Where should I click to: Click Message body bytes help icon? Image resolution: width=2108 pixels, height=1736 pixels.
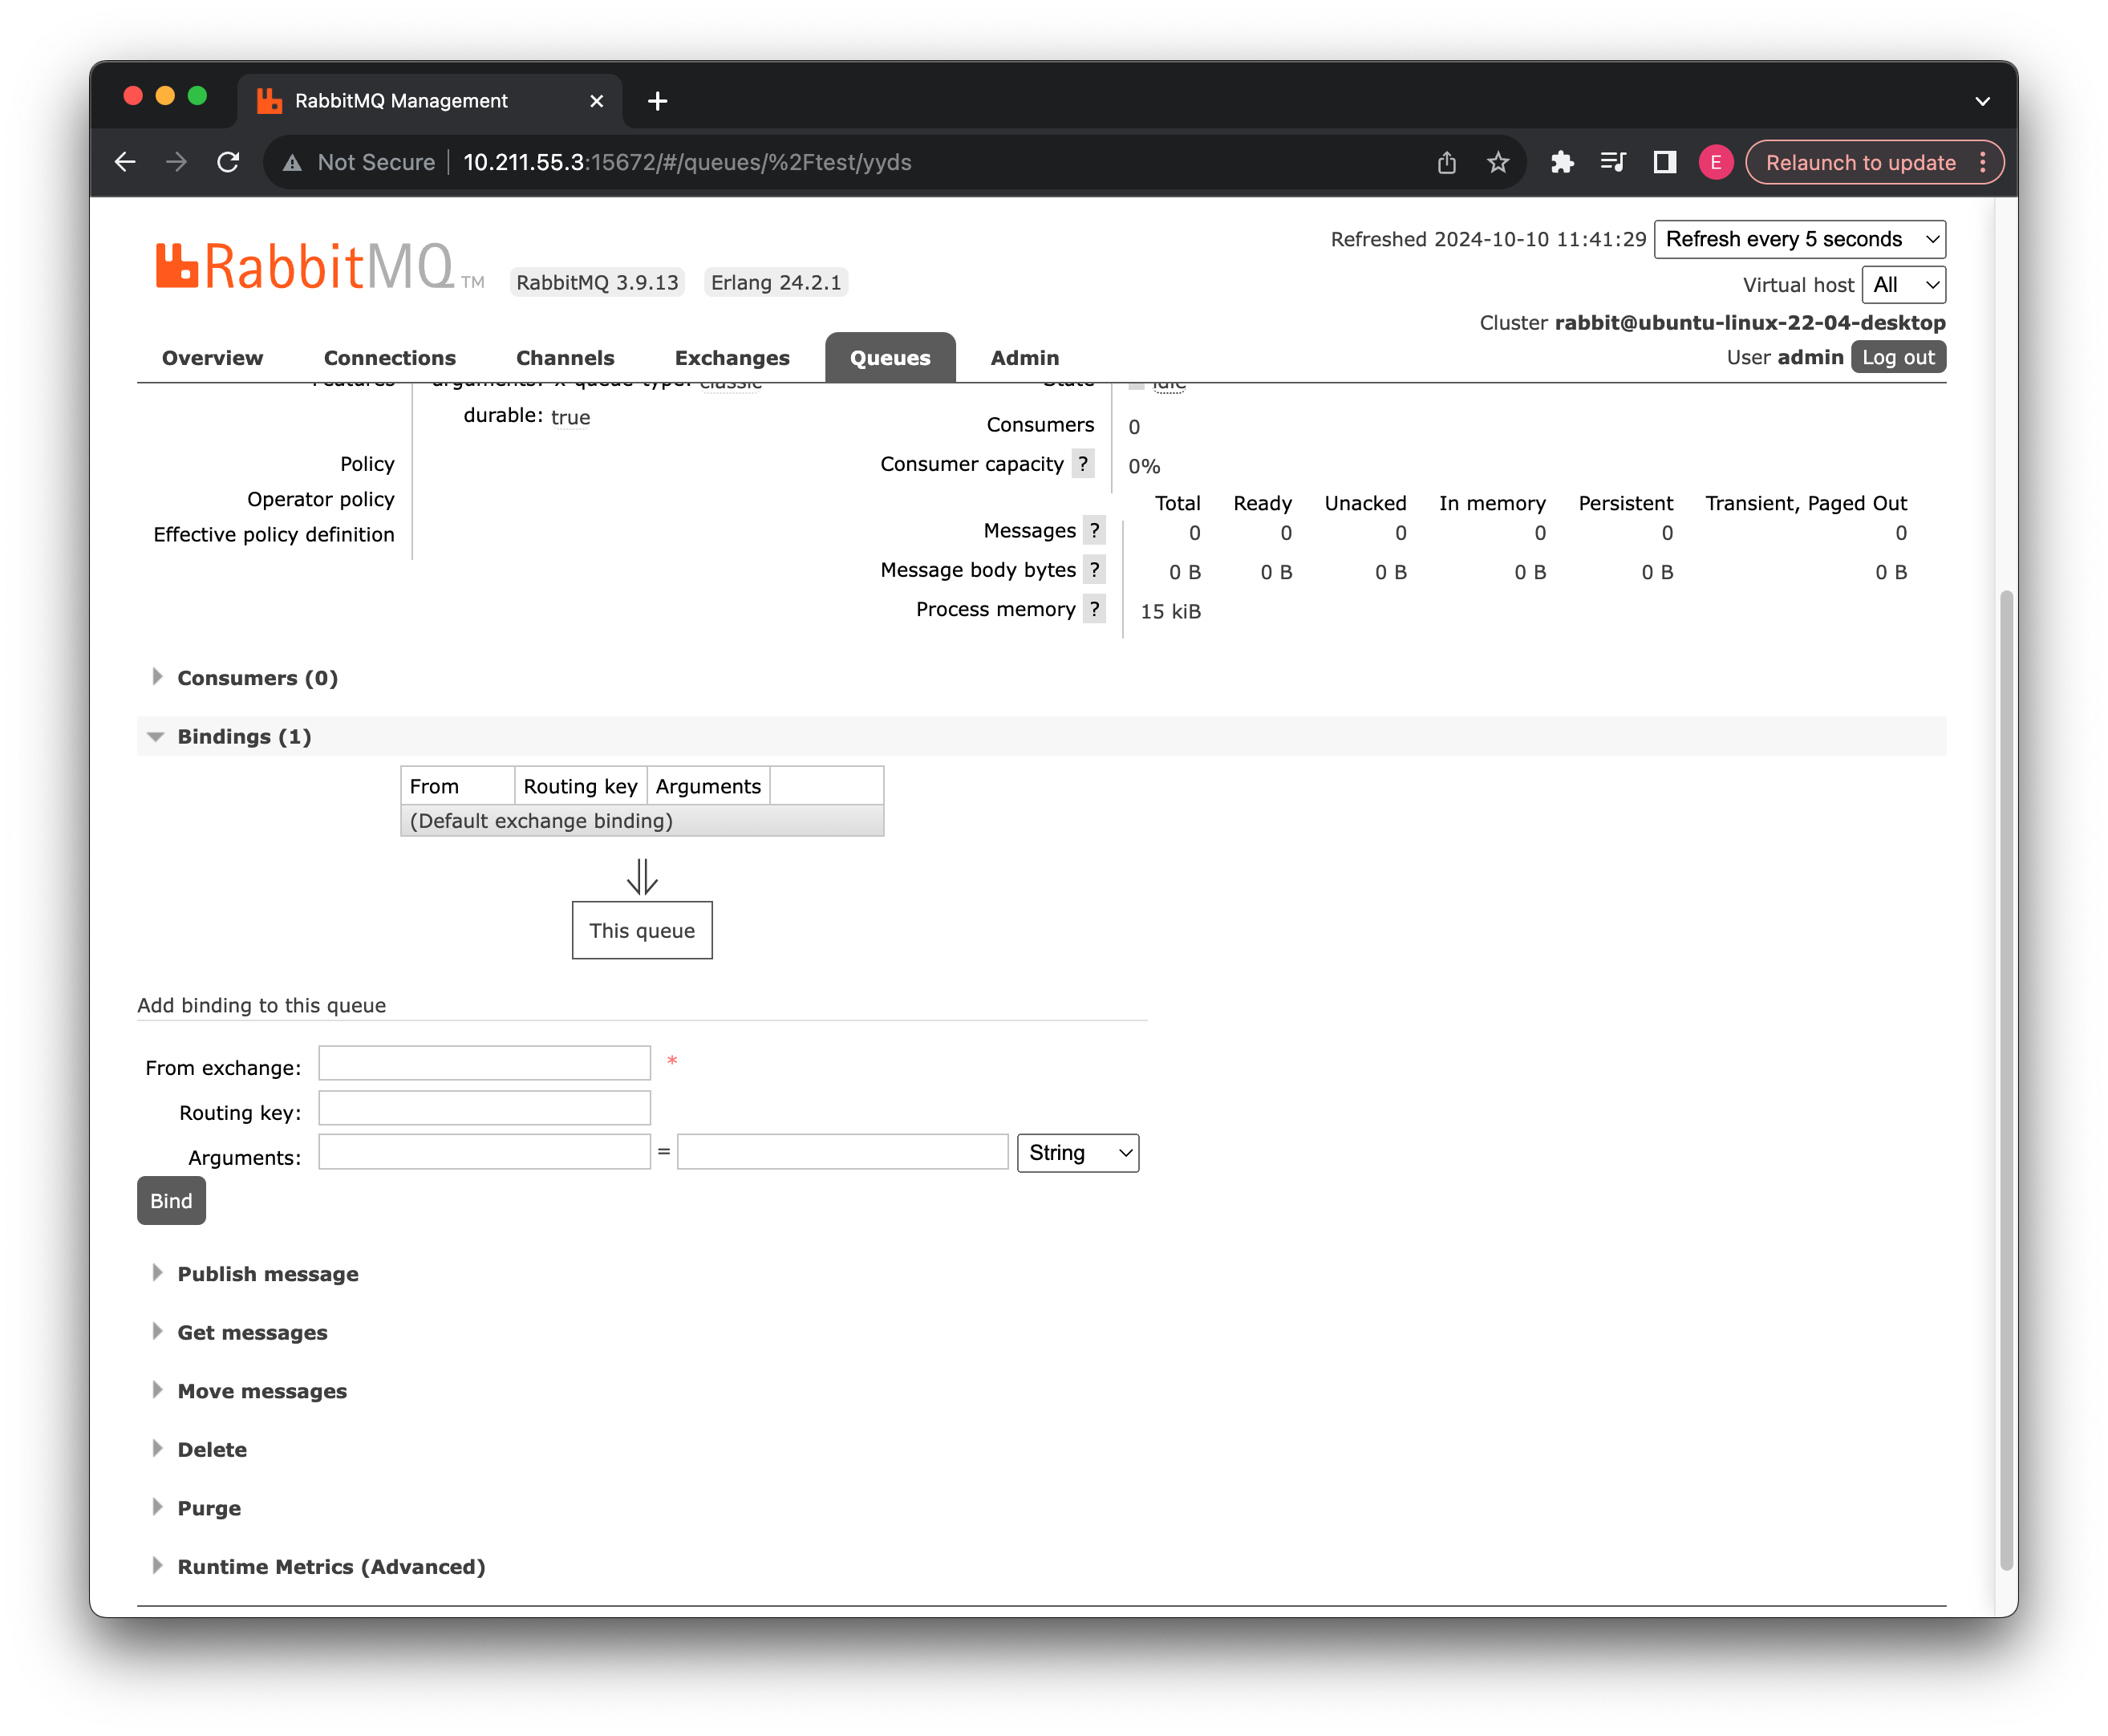coord(1094,570)
